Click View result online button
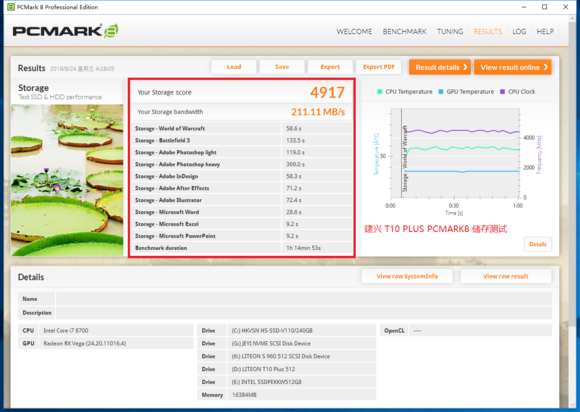The width and height of the screenshot is (580, 412). coord(513,67)
